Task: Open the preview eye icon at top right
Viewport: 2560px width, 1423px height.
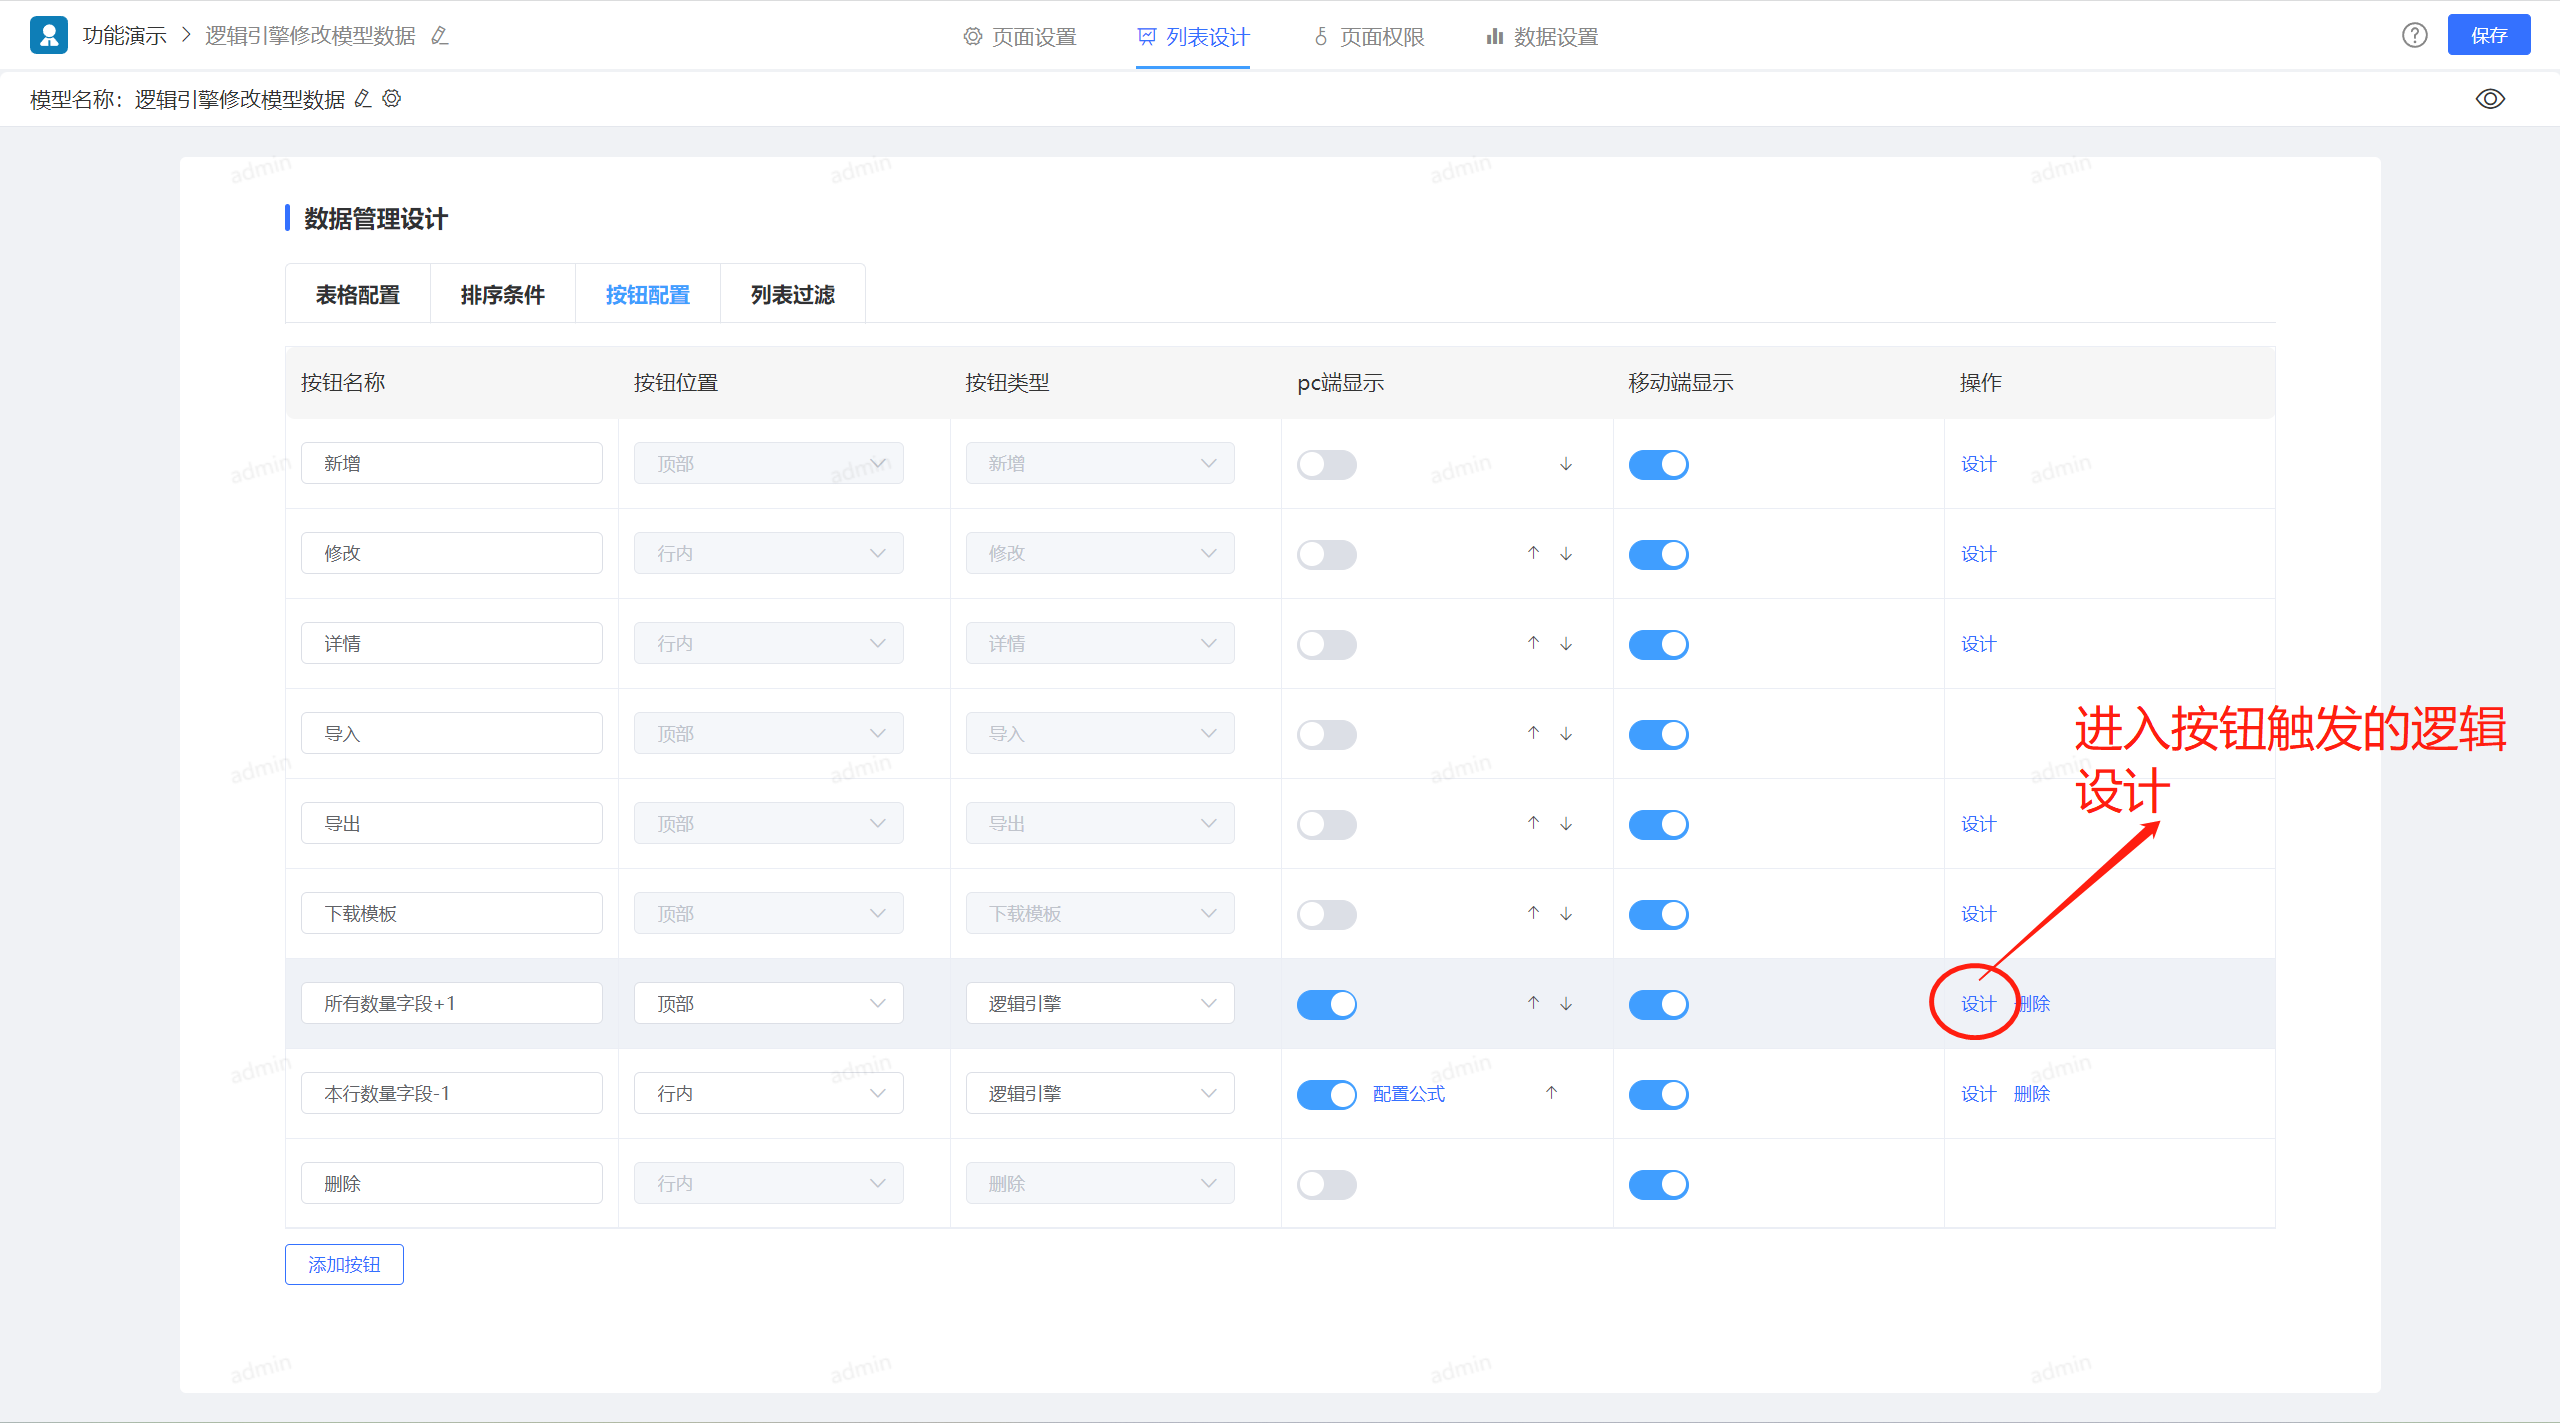Action: point(2490,98)
